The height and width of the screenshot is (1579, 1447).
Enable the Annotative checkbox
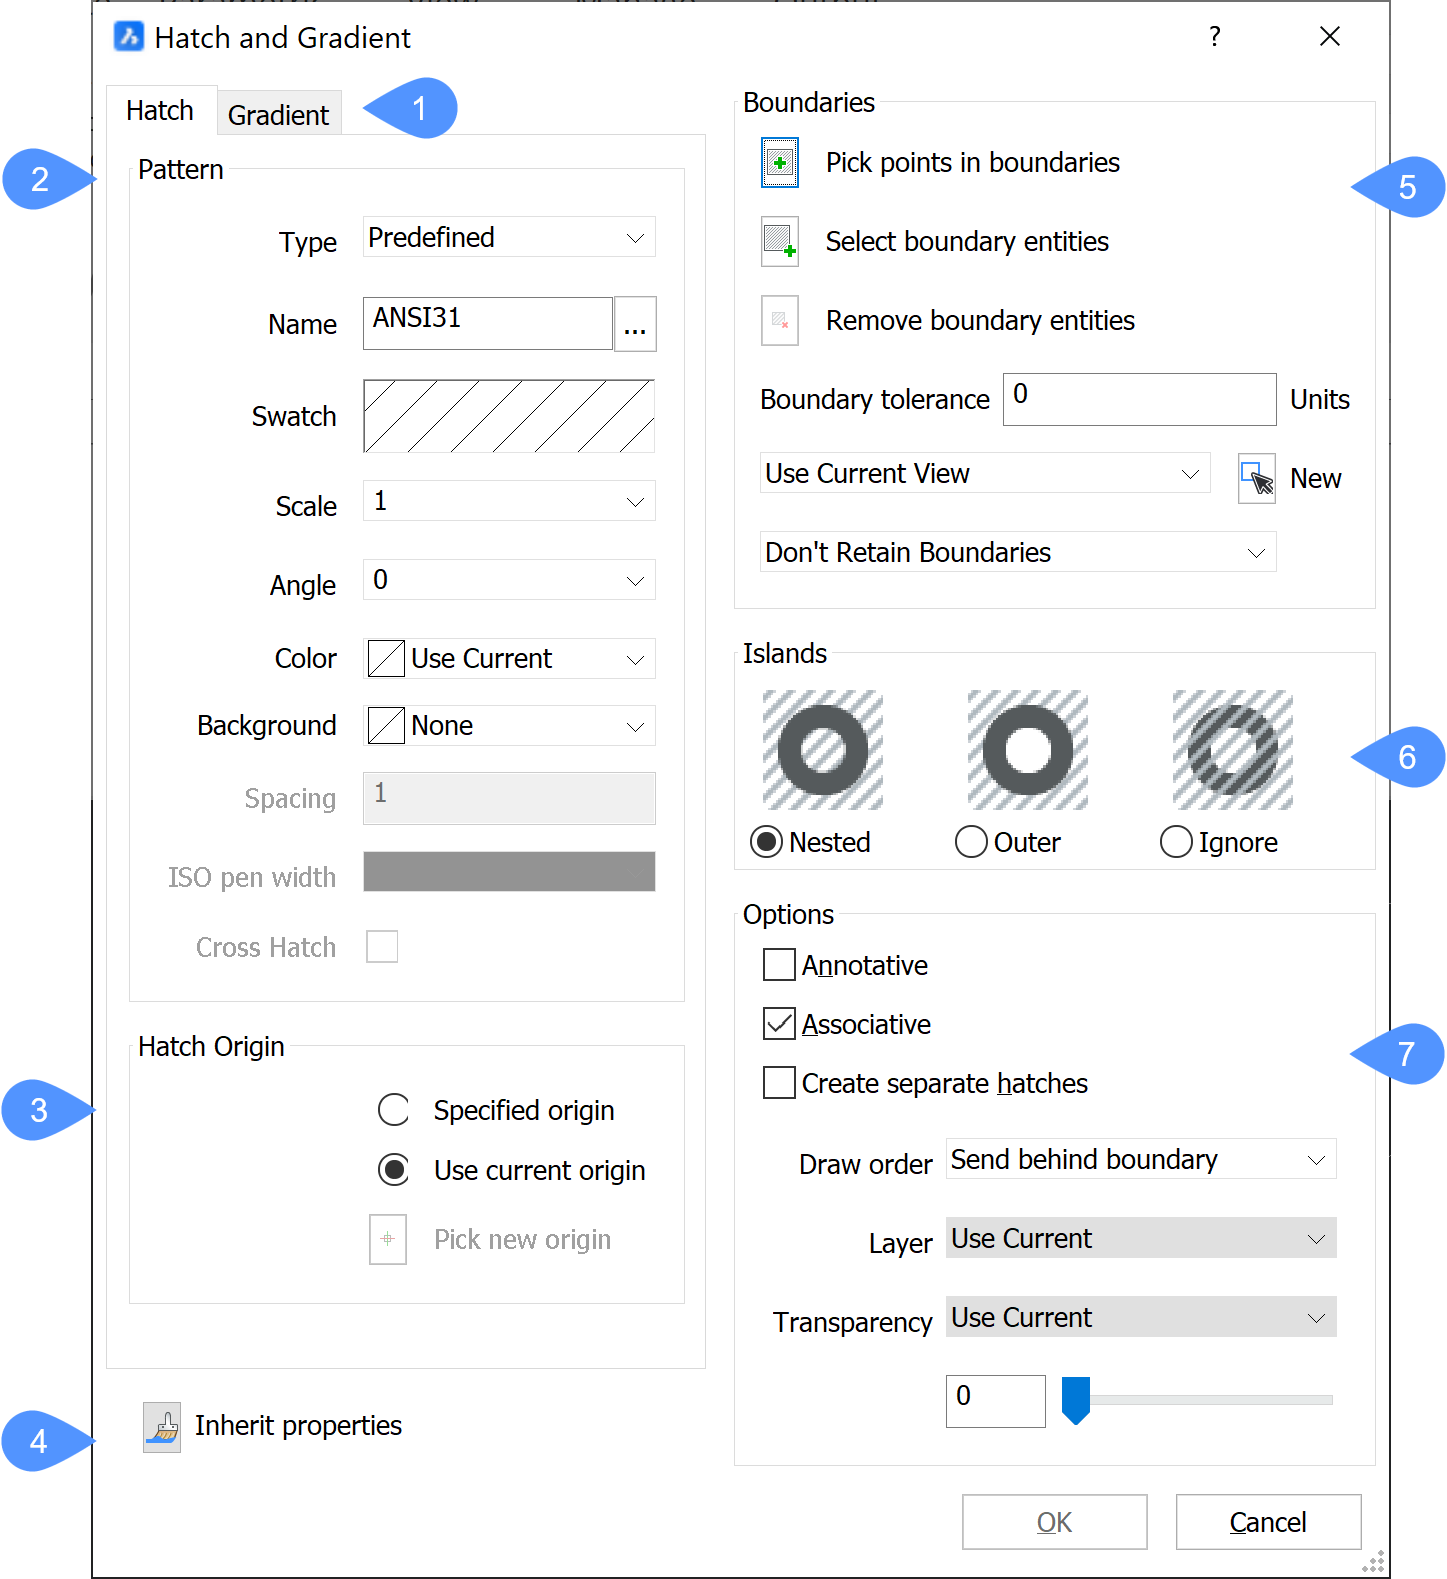779,966
